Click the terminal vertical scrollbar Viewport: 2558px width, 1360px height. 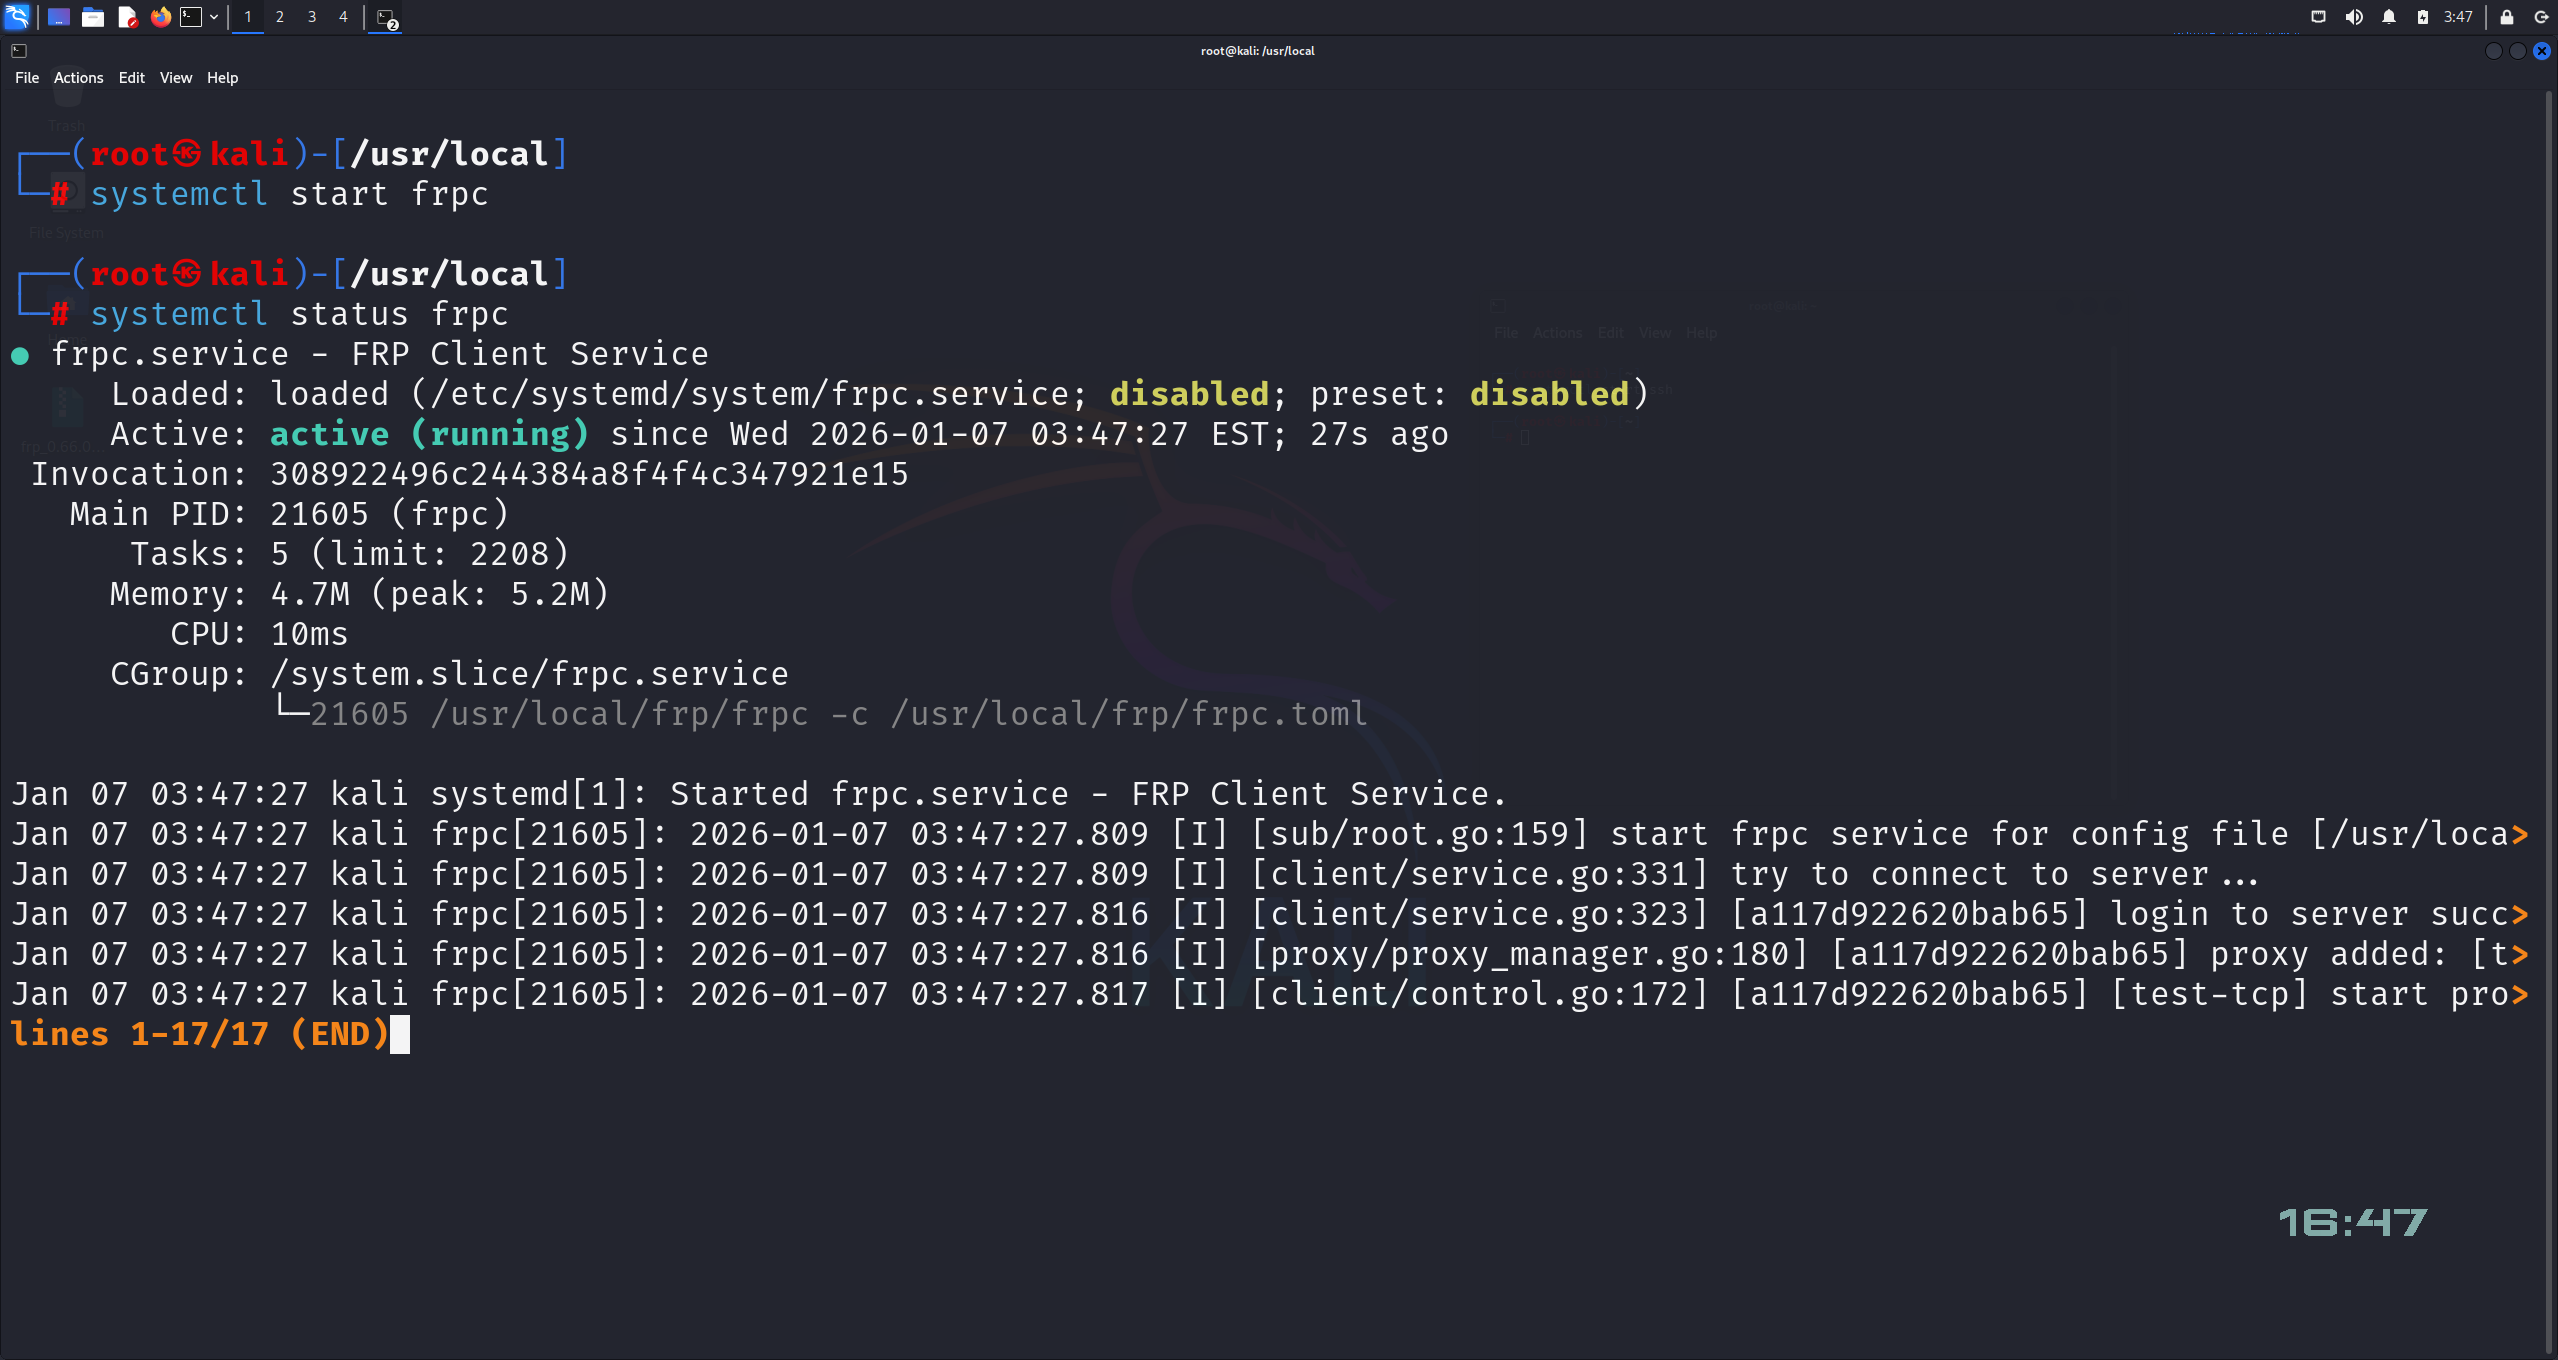(2550, 722)
